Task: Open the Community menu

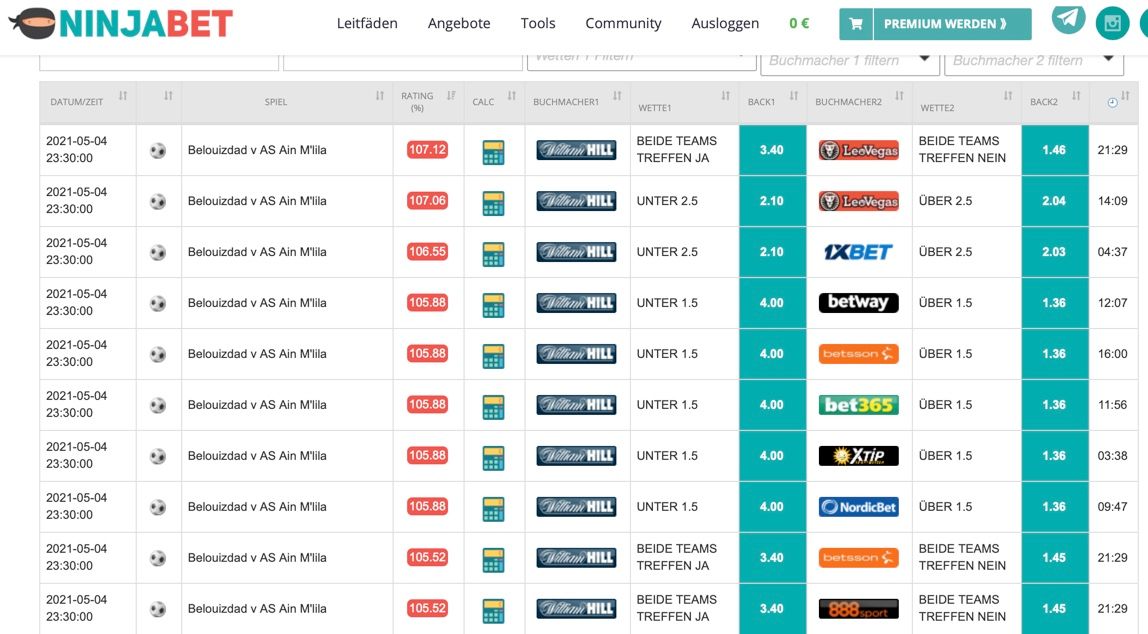Action: (x=623, y=23)
